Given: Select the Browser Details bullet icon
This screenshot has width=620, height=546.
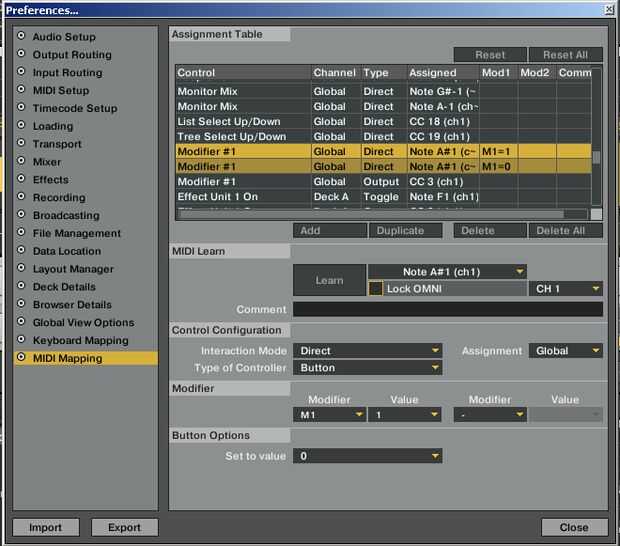Looking at the screenshot, I should (x=21, y=303).
